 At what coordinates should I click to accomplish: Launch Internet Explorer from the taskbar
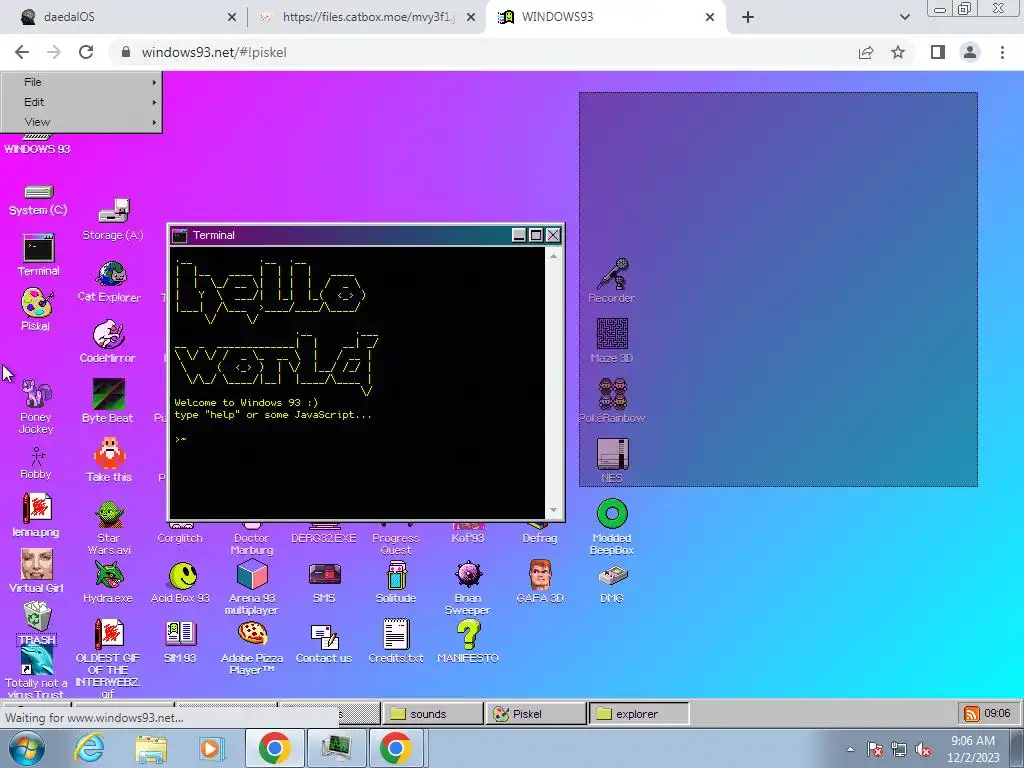pos(89,748)
